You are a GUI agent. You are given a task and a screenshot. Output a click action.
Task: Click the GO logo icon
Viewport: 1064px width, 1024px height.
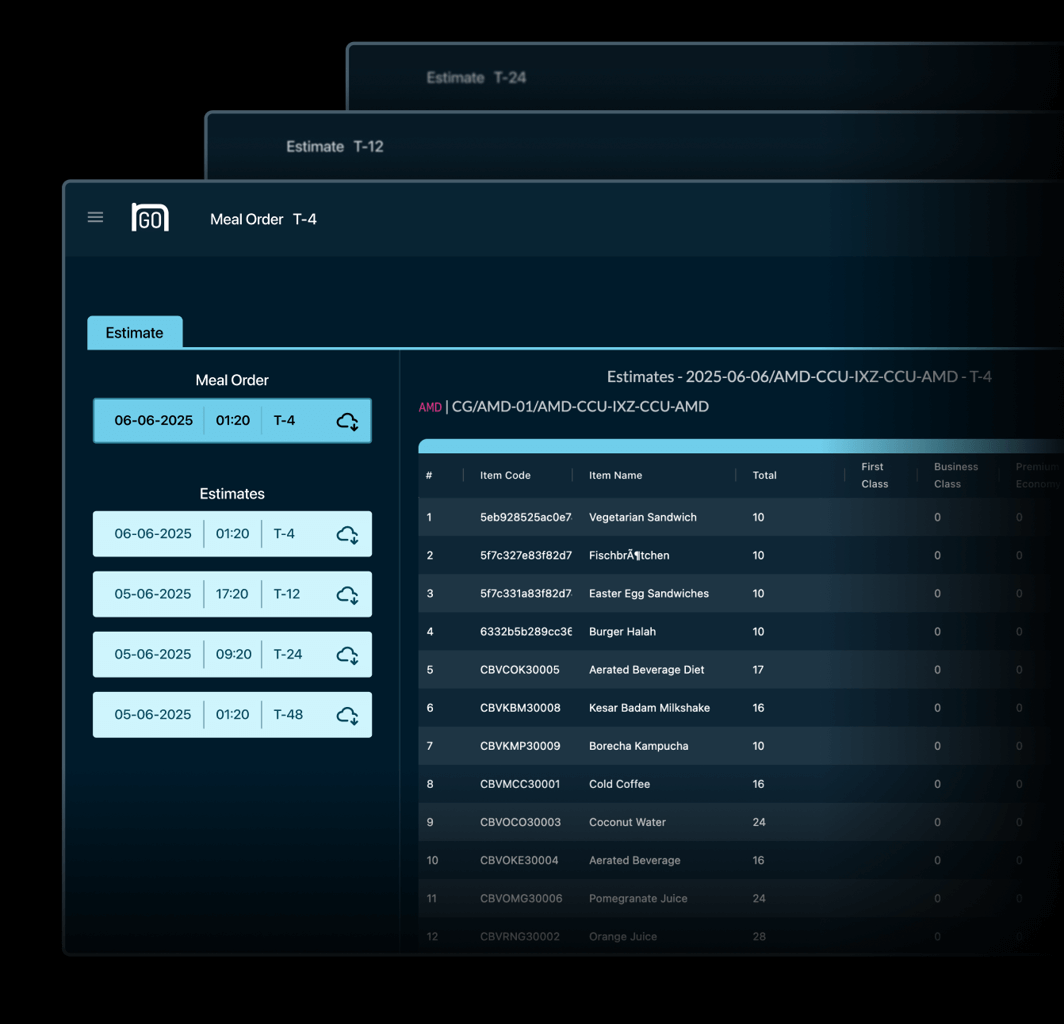tap(150, 217)
